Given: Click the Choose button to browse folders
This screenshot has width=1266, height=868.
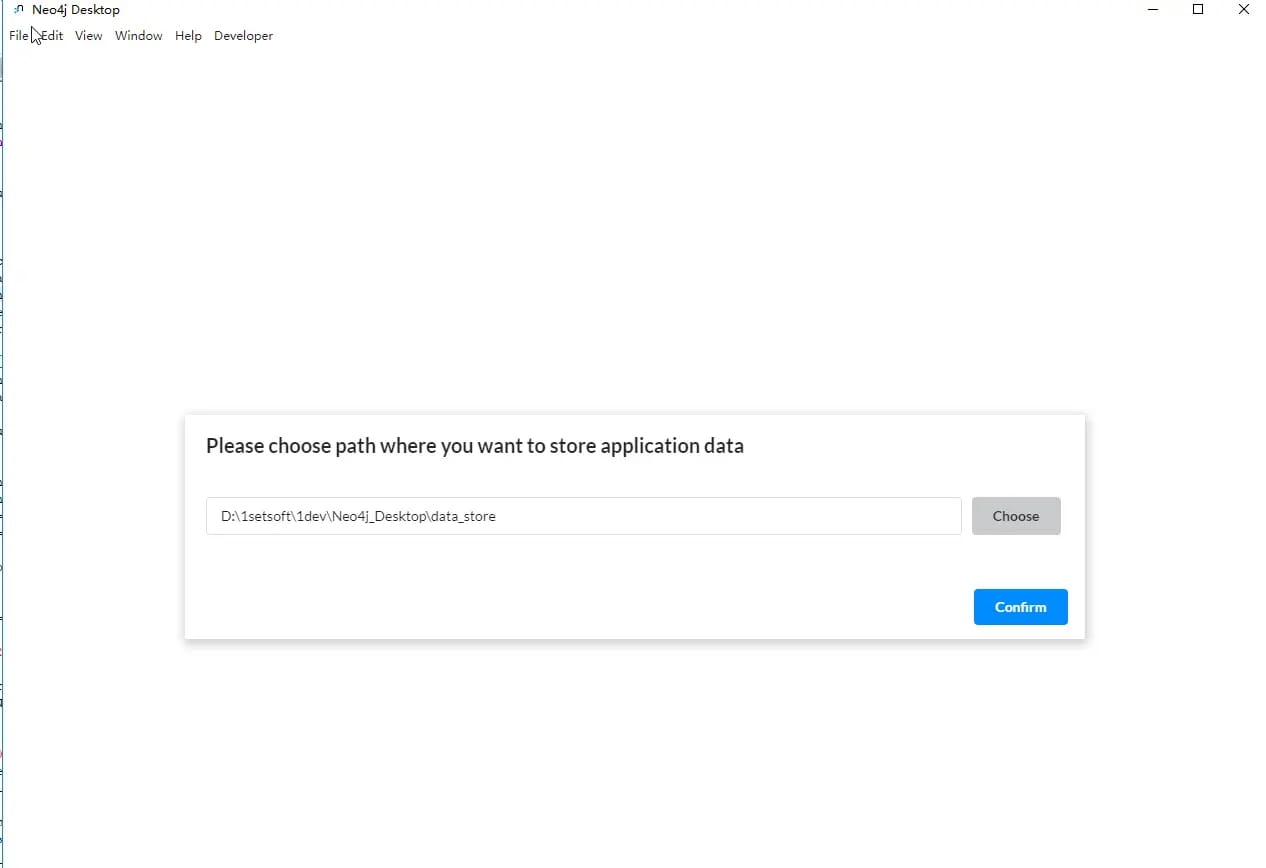Looking at the screenshot, I should (x=1016, y=516).
